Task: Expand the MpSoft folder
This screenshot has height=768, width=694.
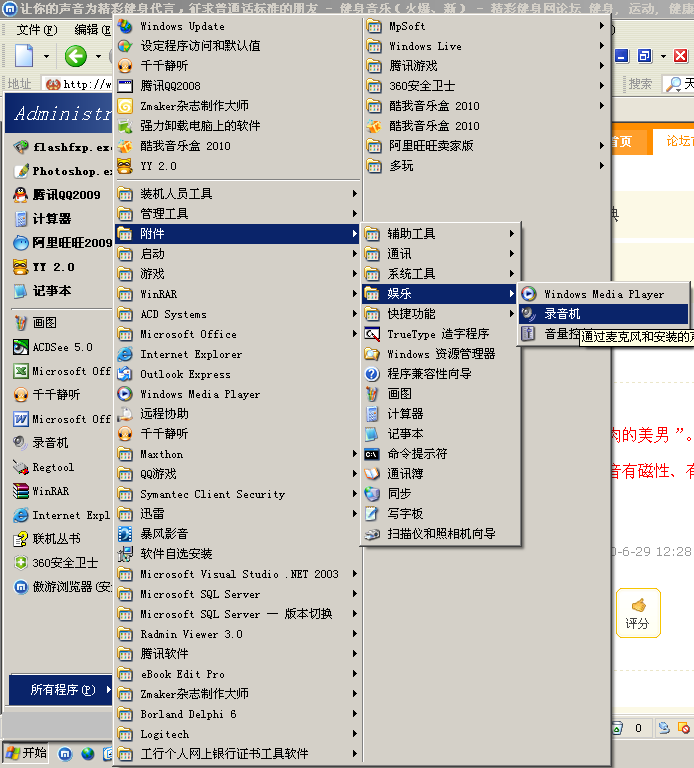Action: (x=486, y=26)
